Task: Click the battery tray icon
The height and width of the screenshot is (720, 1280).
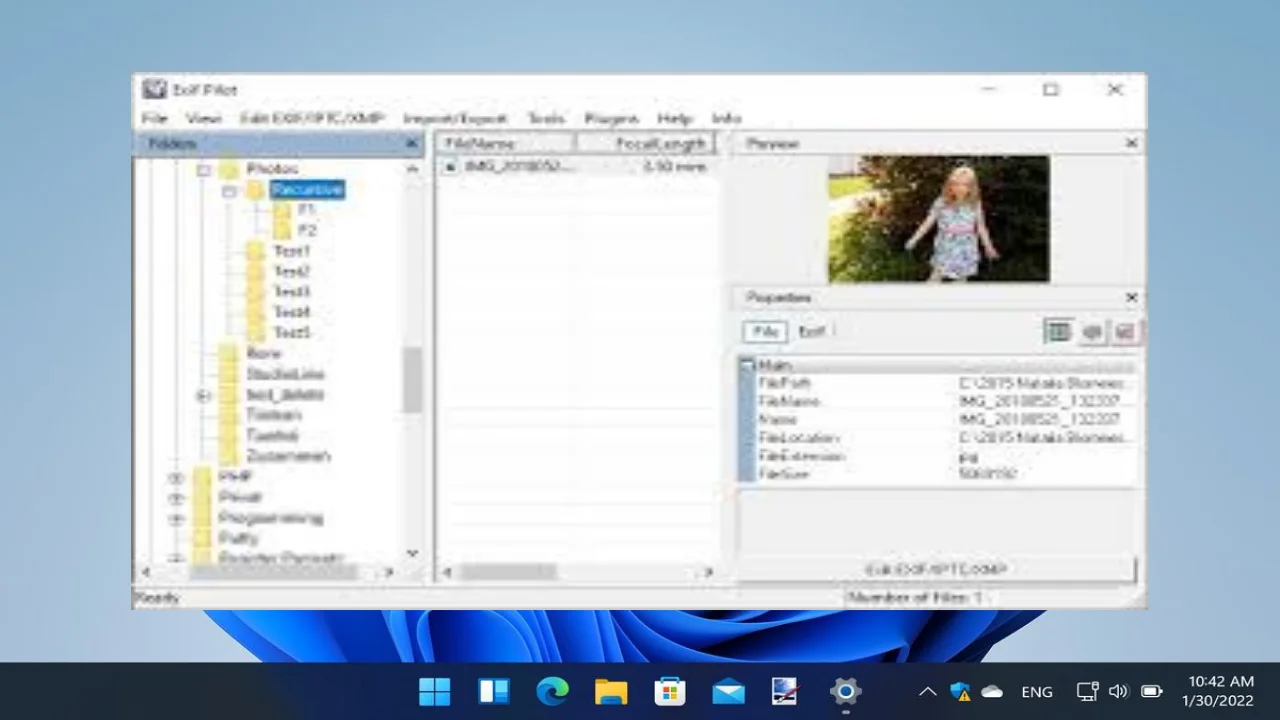Action: pyautogui.click(x=1151, y=691)
